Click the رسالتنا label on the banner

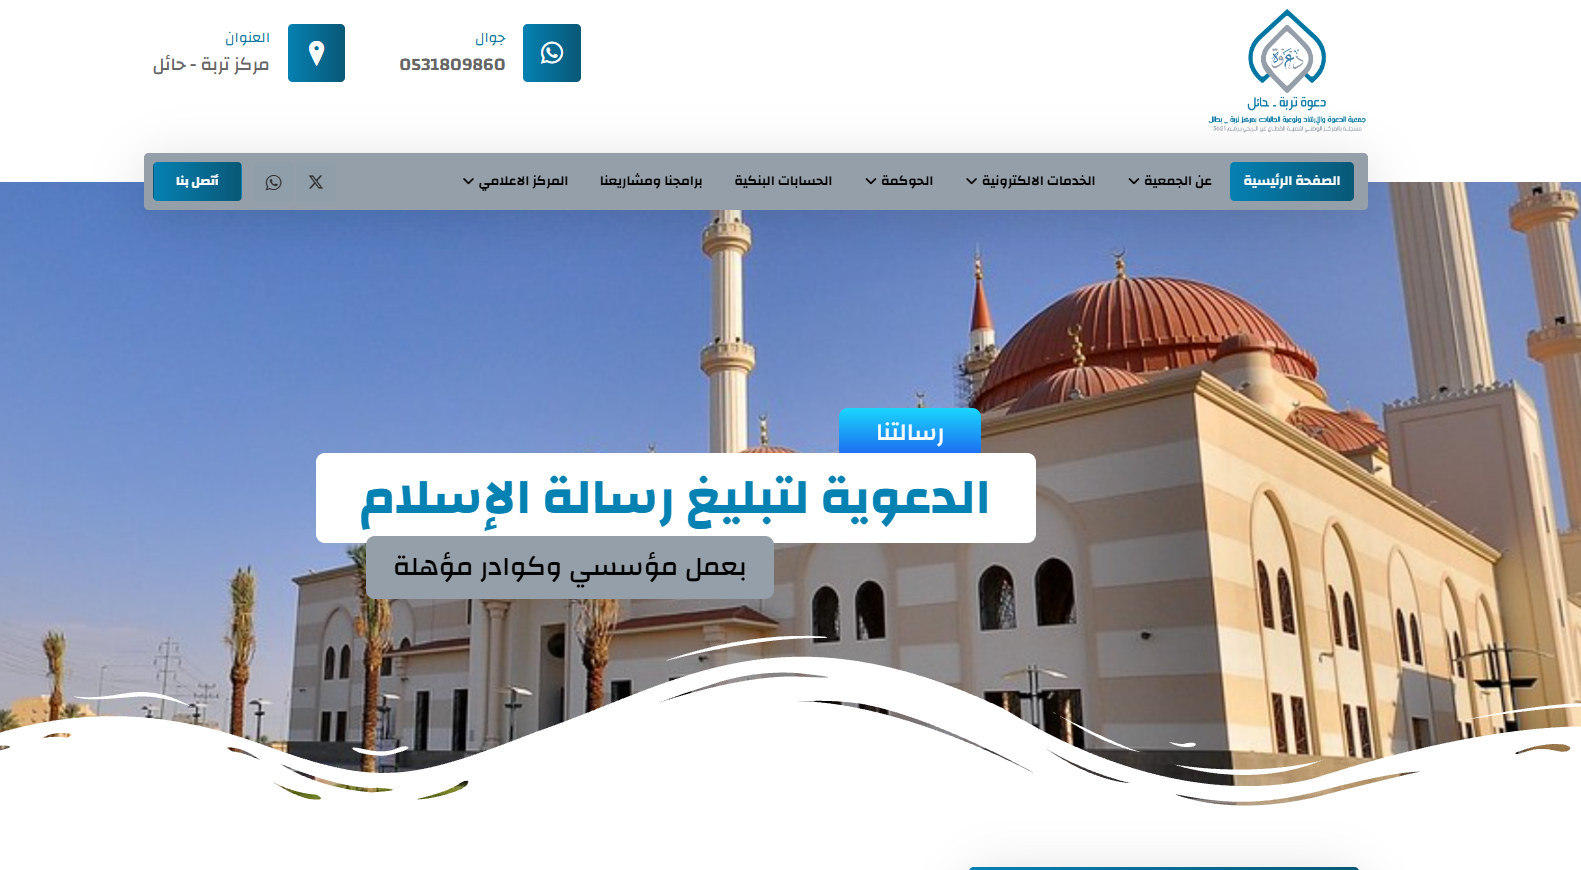click(x=910, y=431)
